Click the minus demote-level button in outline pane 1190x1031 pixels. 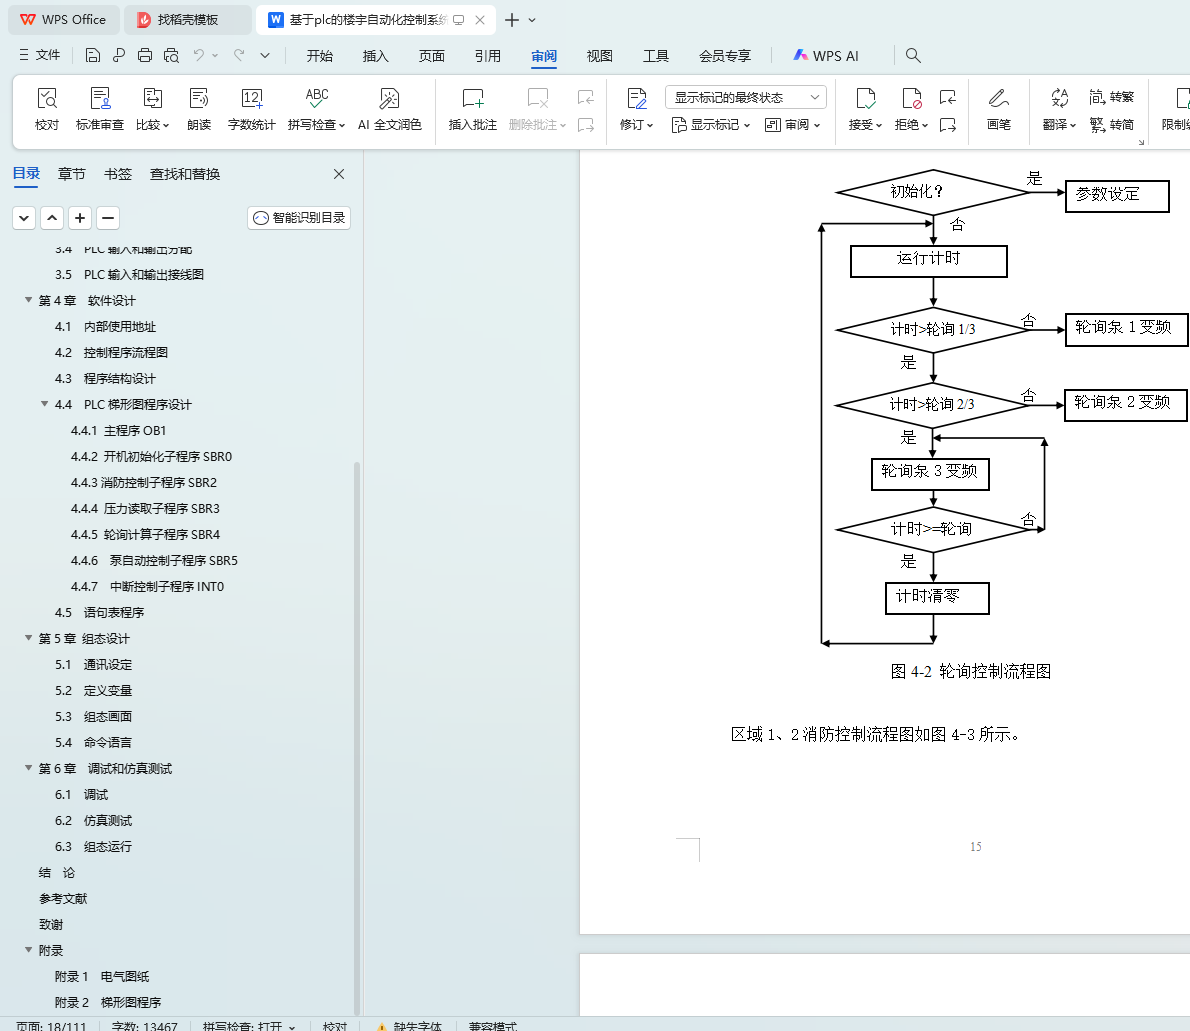tap(108, 218)
